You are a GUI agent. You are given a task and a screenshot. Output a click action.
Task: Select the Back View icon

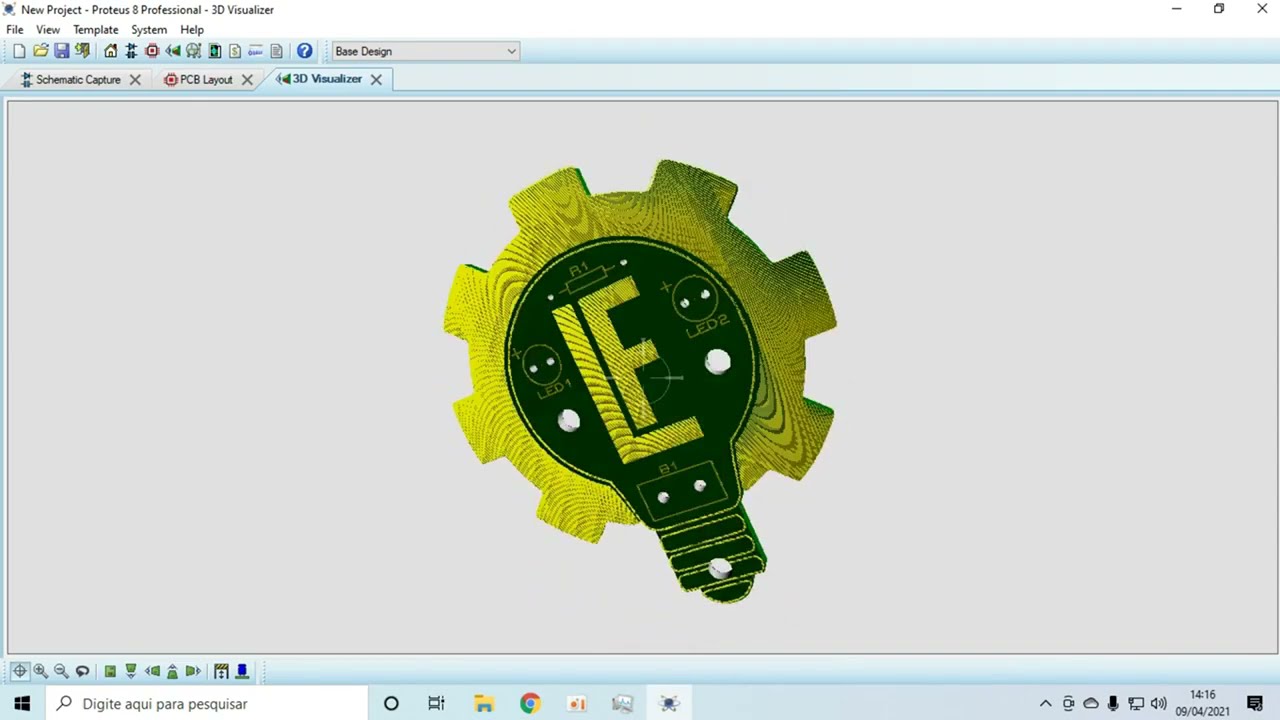[x=172, y=671]
